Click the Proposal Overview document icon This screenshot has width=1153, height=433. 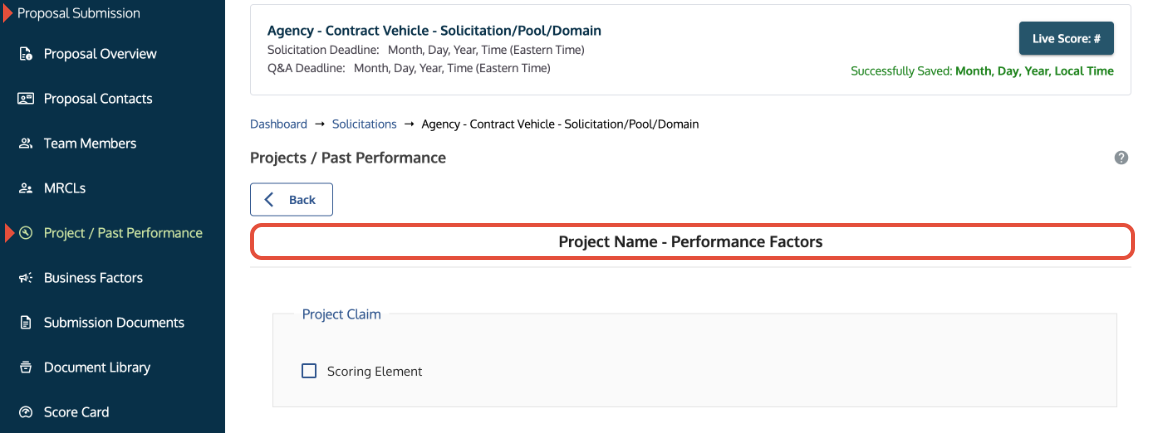tap(26, 54)
